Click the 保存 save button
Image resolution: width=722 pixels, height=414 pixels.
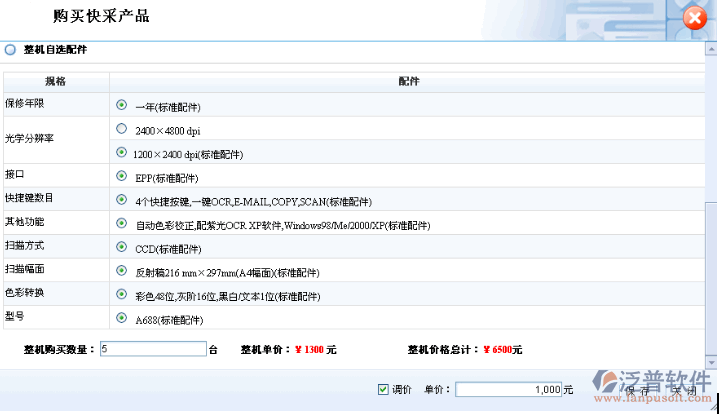coord(636,390)
